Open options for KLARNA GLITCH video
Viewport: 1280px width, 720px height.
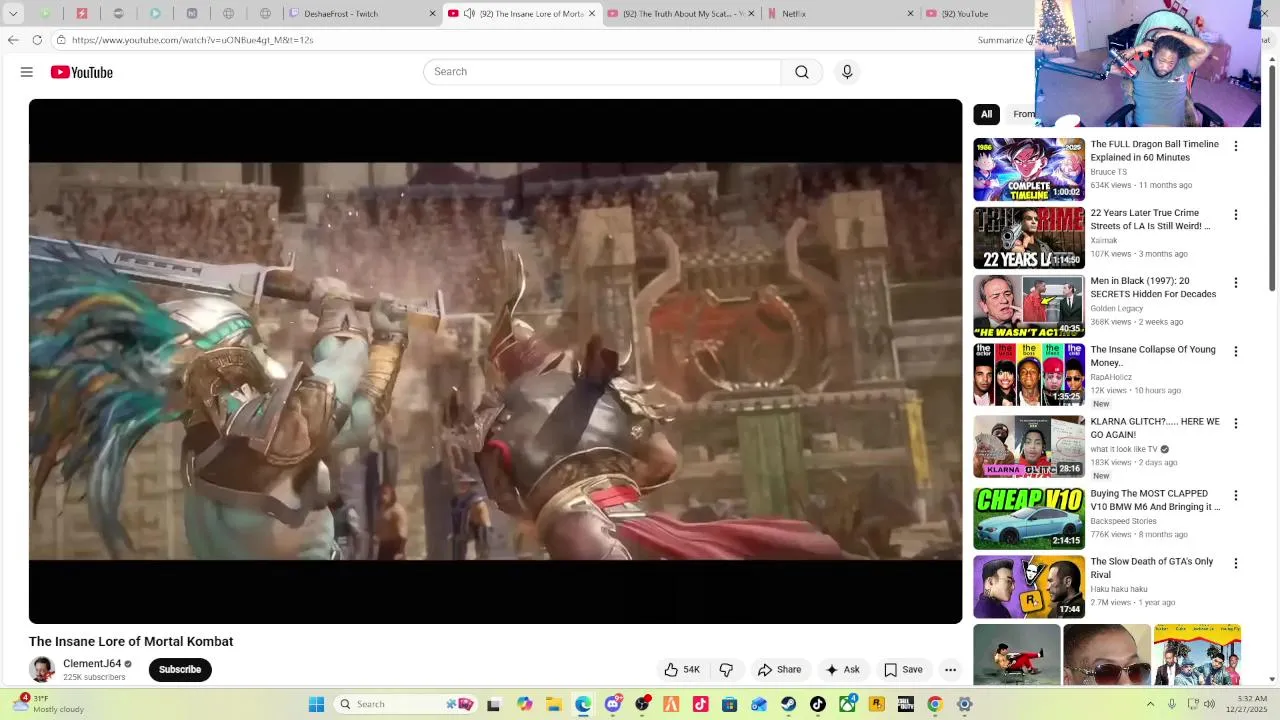1236,424
